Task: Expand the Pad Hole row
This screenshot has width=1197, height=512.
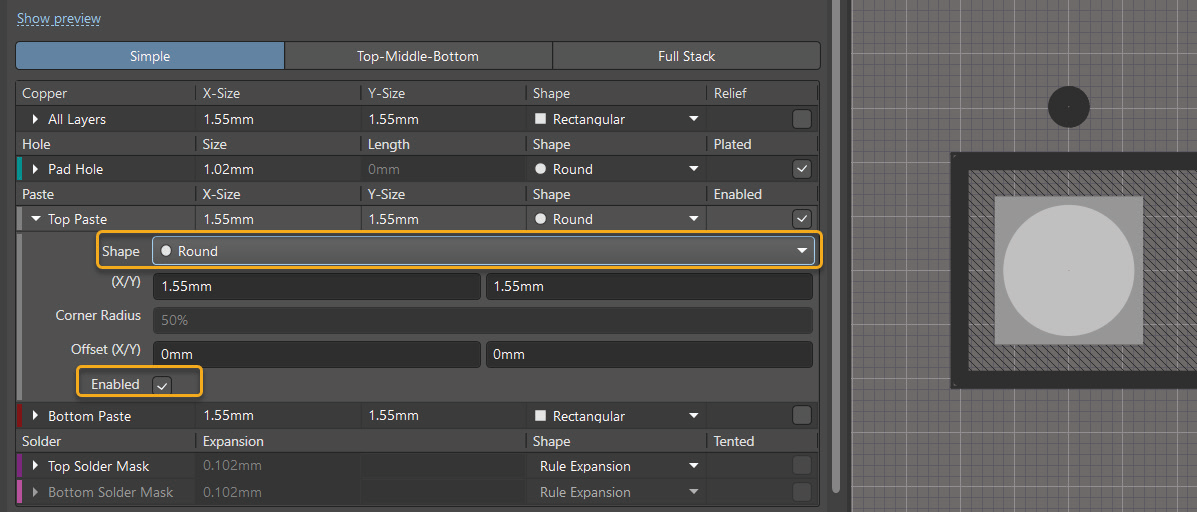Action: pyautogui.click(x=36, y=169)
